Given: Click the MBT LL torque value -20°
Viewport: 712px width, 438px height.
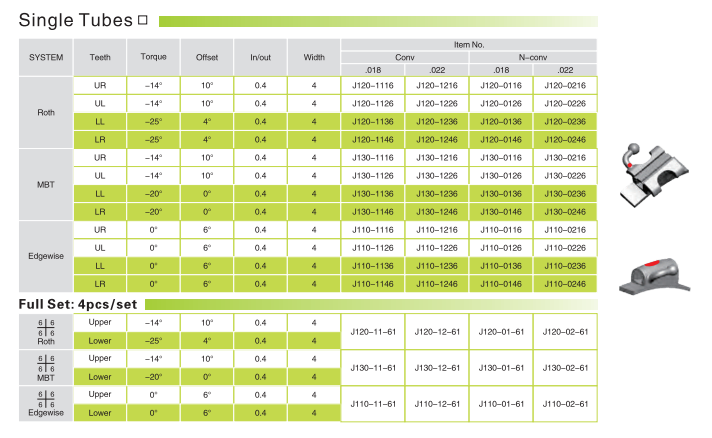Looking at the screenshot, I should coord(153,194).
